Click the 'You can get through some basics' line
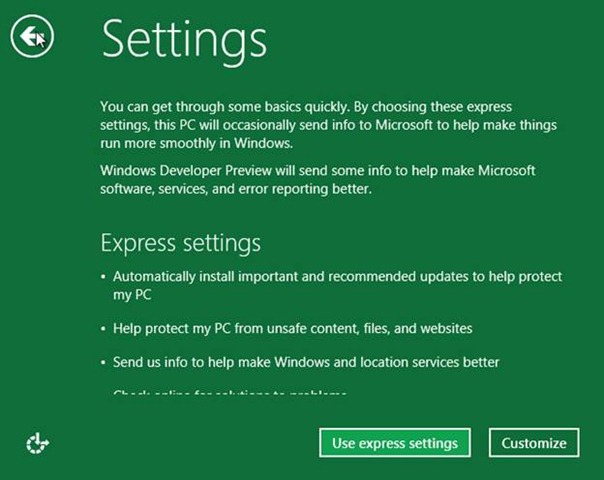Viewport: 604px width, 480px height. click(x=306, y=107)
